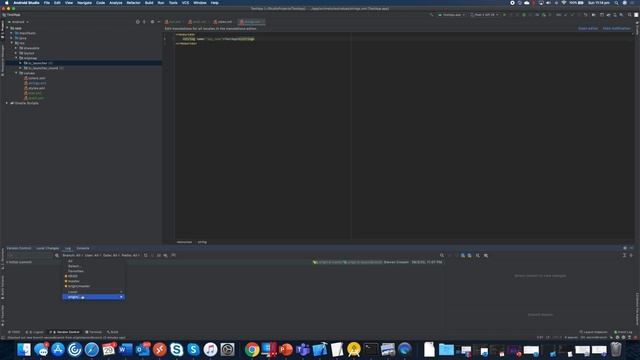This screenshot has width=640, height=360.
Task: Hide the Project panel with minus icon
Action: pyautogui.click(x=159, y=22)
